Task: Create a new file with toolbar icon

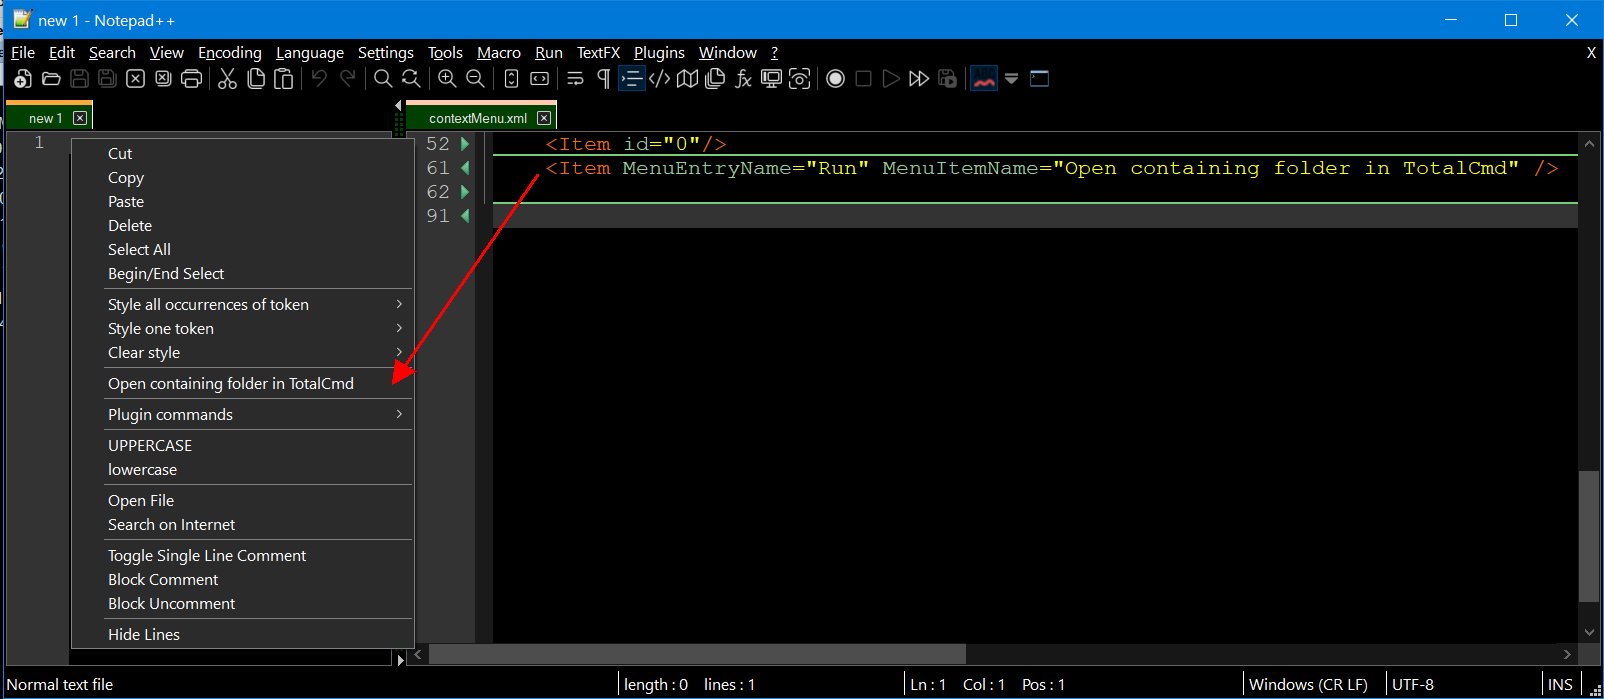Action: pos(23,79)
